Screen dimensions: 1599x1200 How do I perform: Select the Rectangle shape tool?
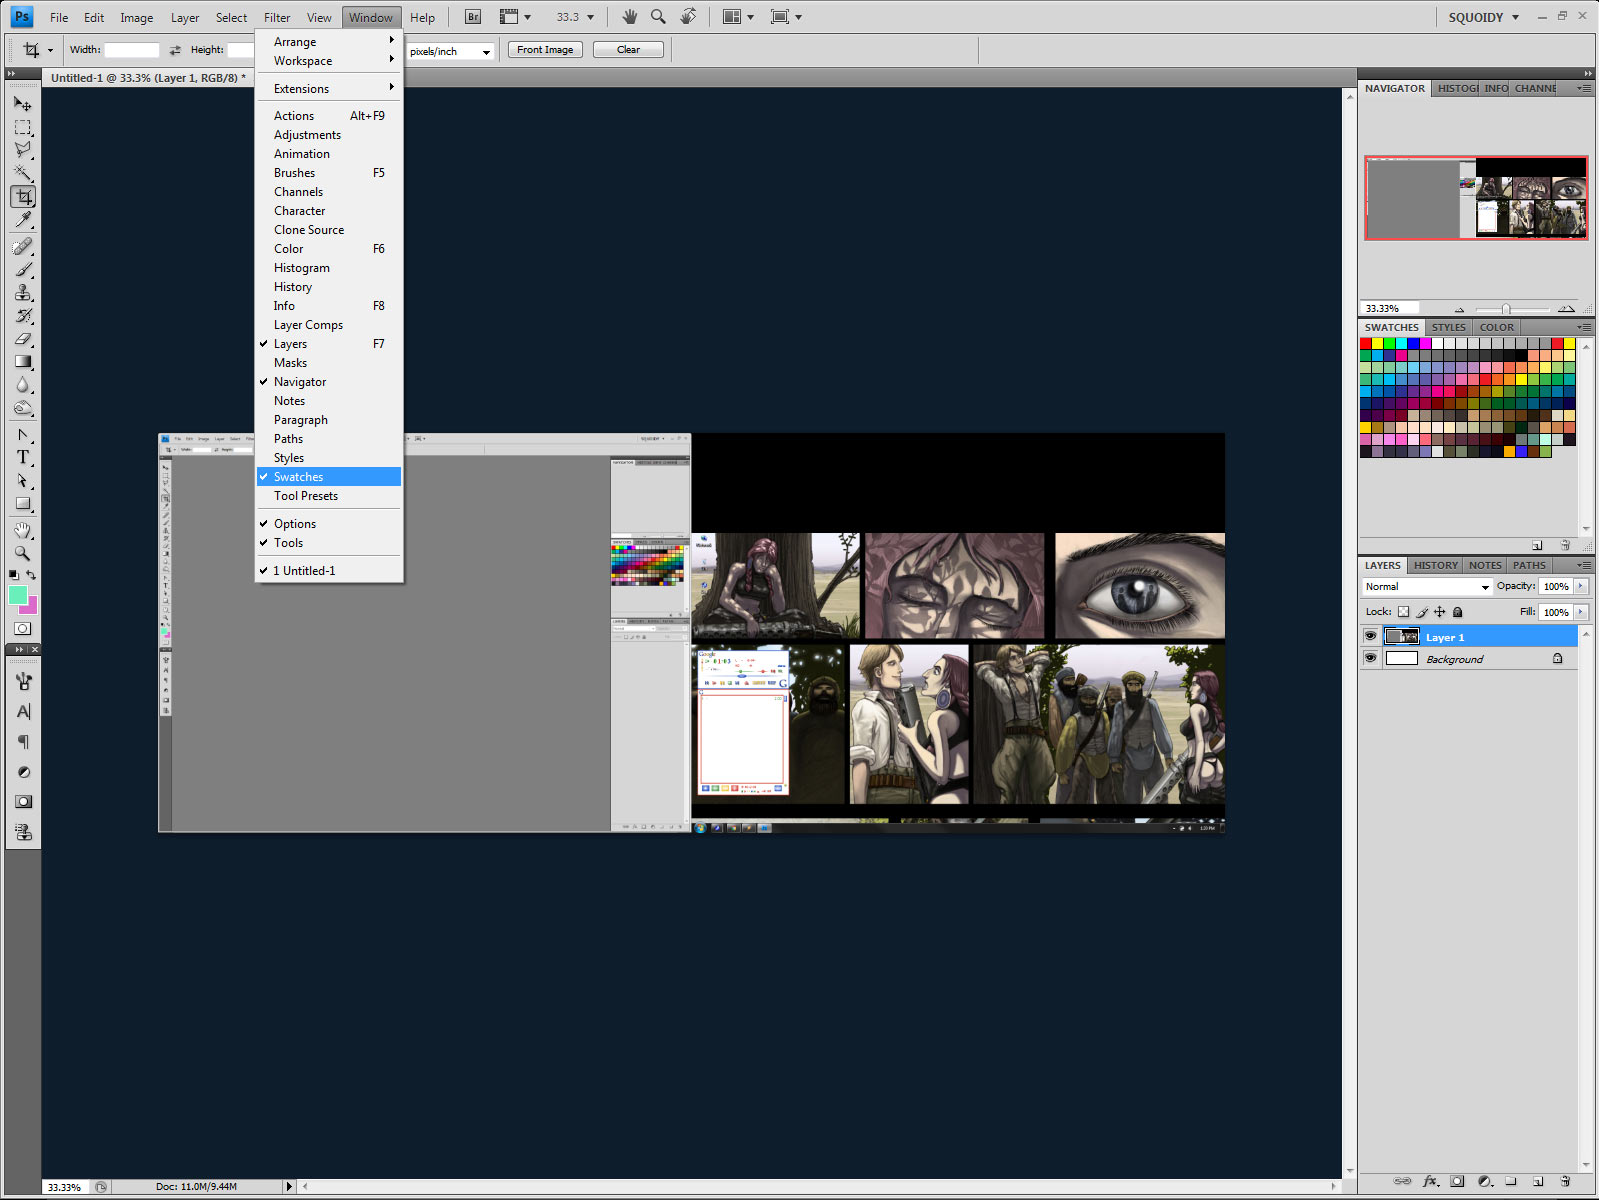click(23, 504)
